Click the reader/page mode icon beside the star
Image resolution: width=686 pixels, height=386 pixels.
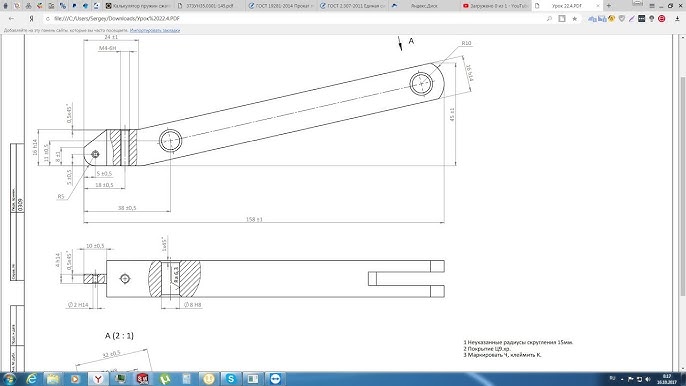(562, 19)
